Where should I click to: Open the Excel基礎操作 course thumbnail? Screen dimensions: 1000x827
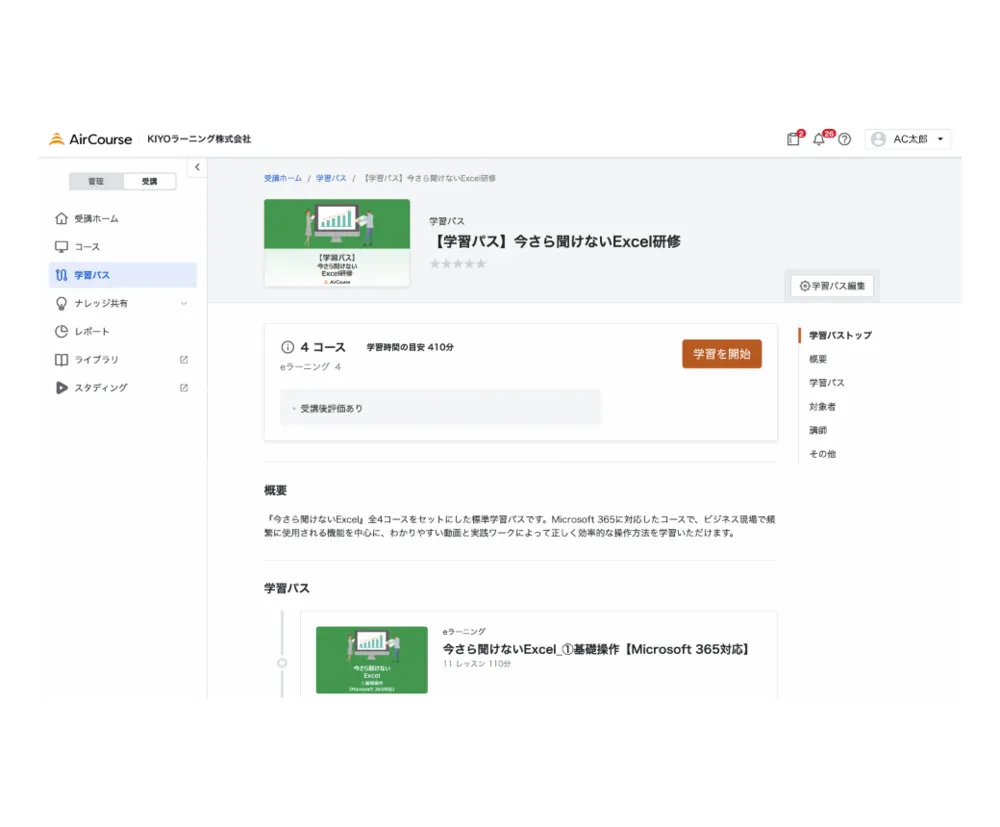(371, 660)
